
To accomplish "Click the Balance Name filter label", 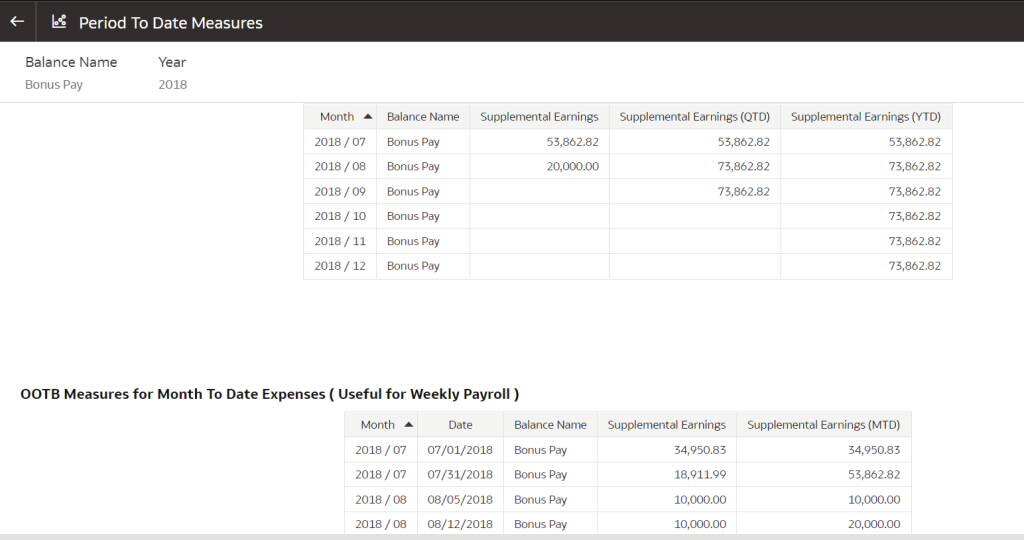I will tap(71, 62).
